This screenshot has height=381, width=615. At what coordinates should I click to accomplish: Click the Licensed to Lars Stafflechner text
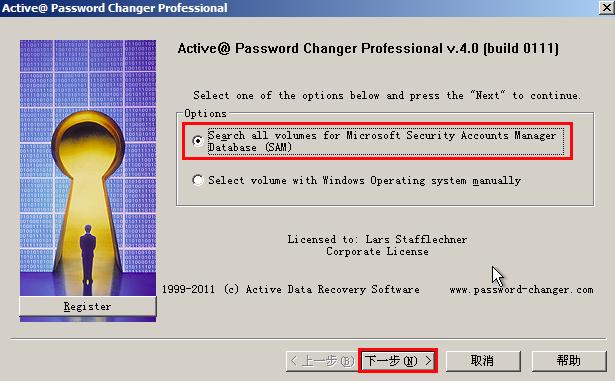pyautogui.click(x=377, y=239)
